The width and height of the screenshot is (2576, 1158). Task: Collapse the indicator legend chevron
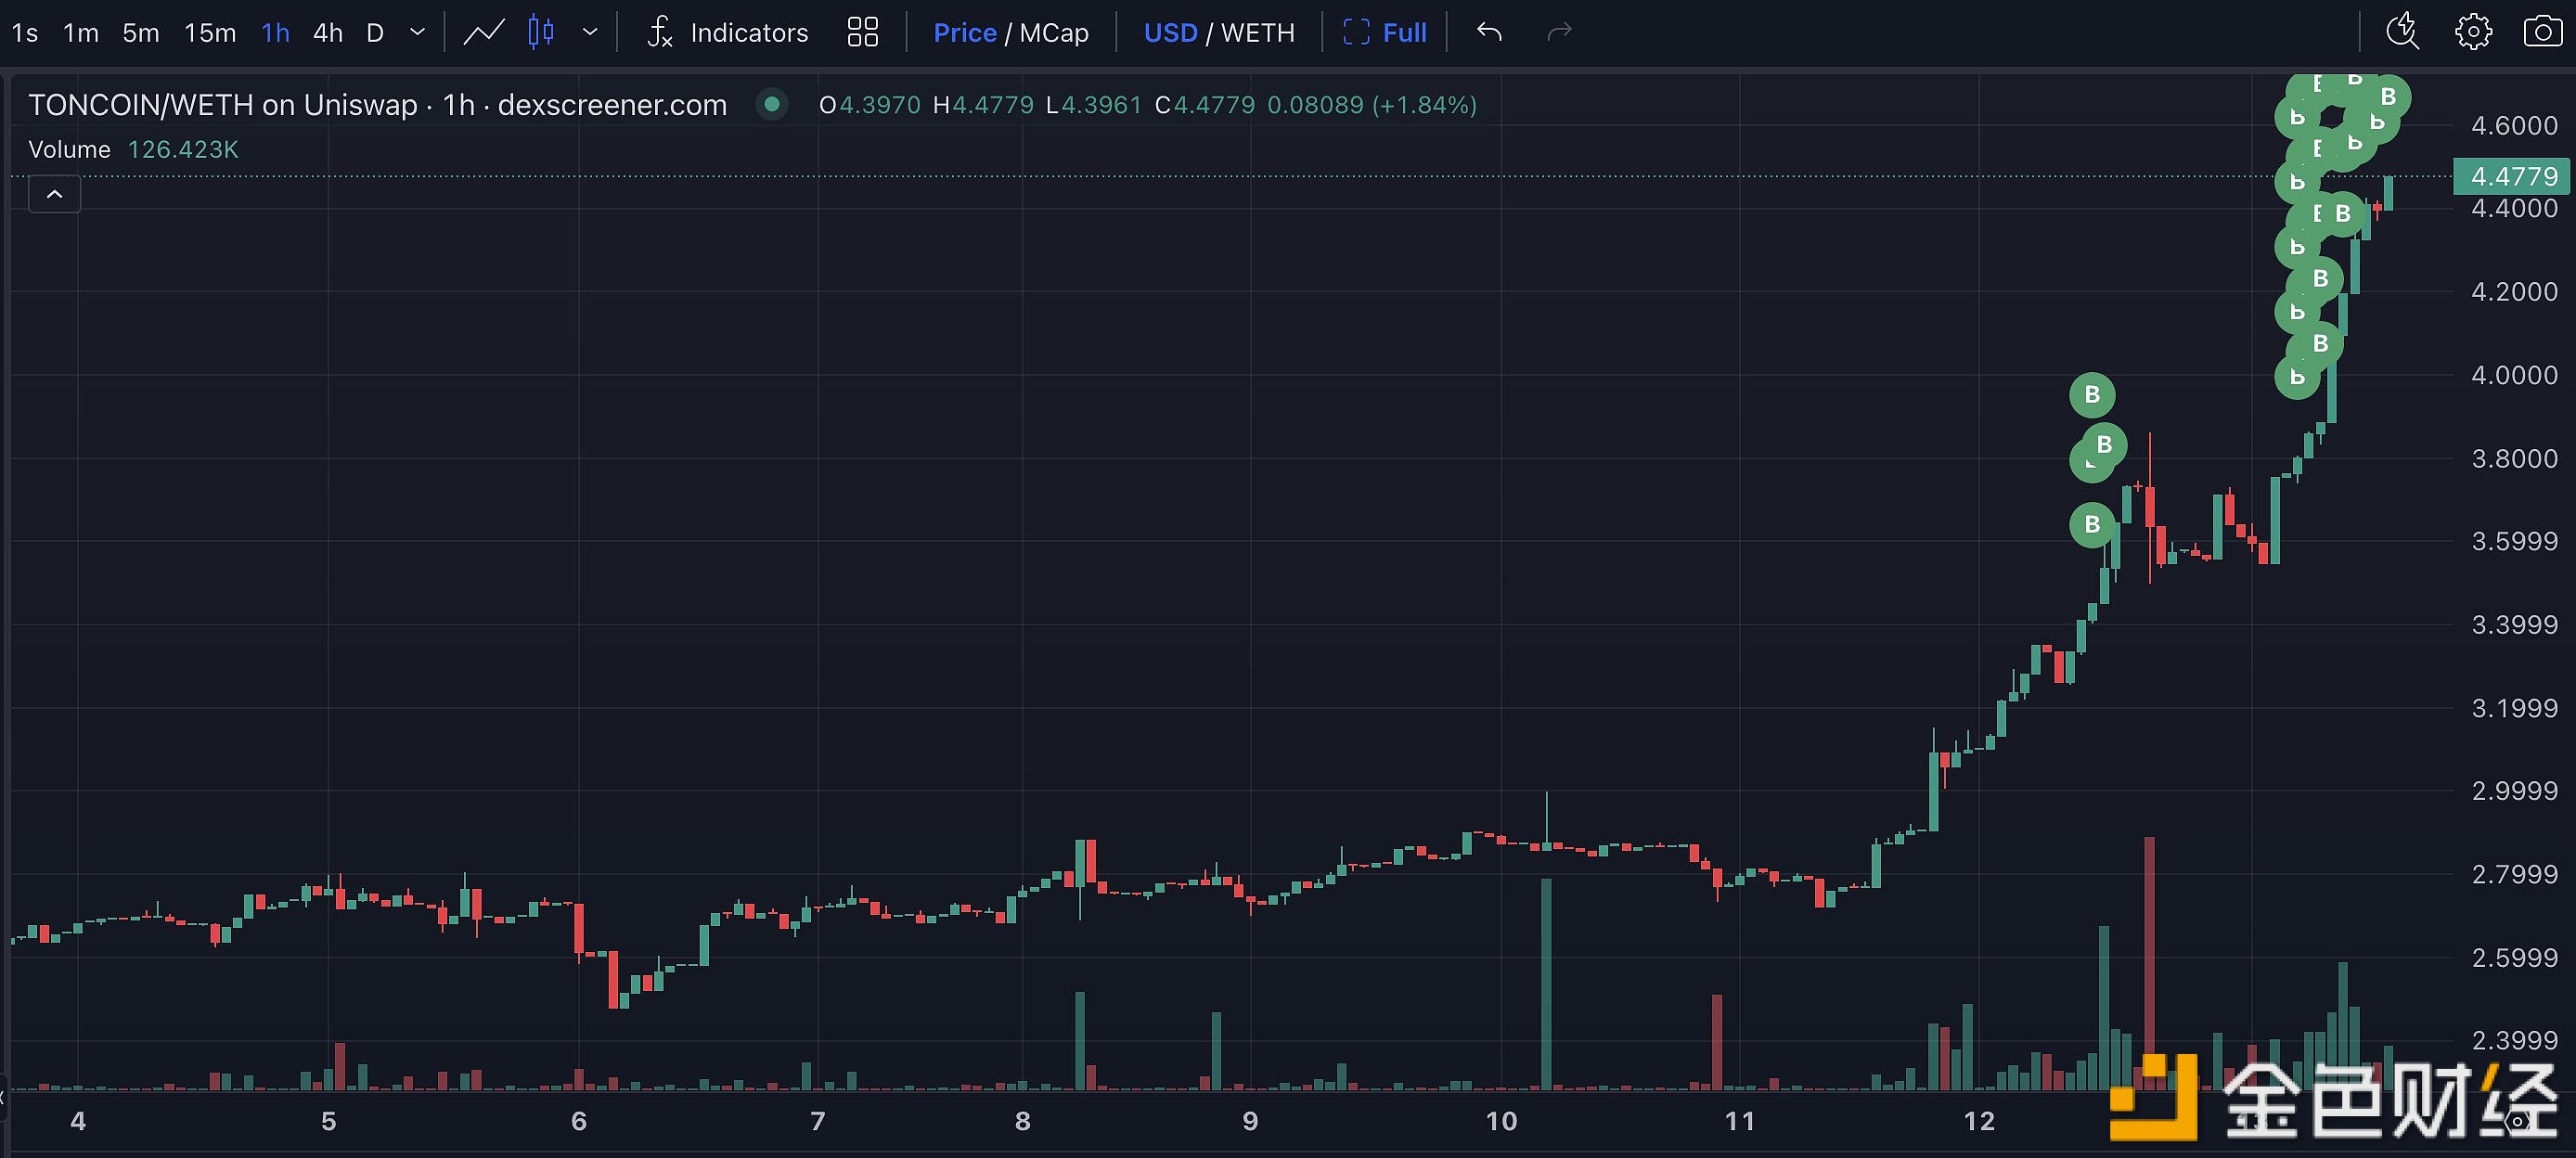pyautogui.click(x=55, y=194)
